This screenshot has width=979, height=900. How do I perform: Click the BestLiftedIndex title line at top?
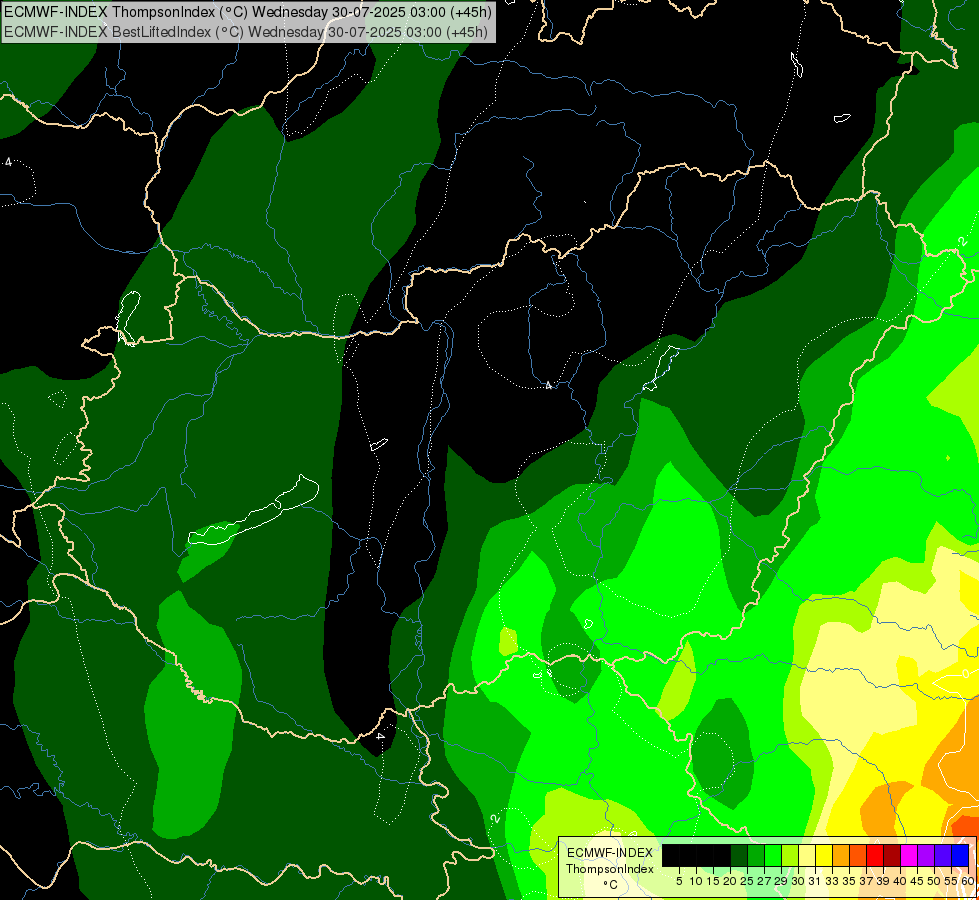(x=245, y=31)
